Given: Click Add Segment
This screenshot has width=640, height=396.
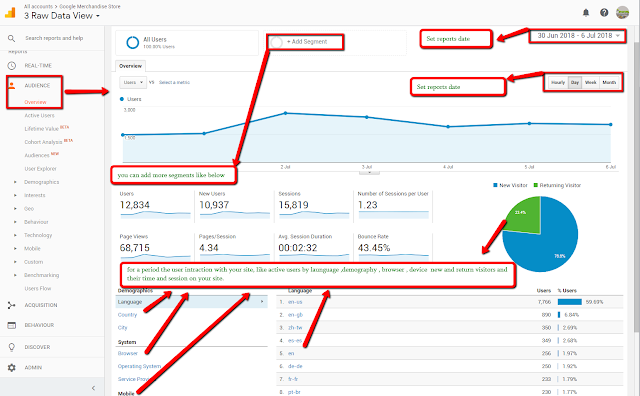Looking at the screenshot, I should click(307, 42).
